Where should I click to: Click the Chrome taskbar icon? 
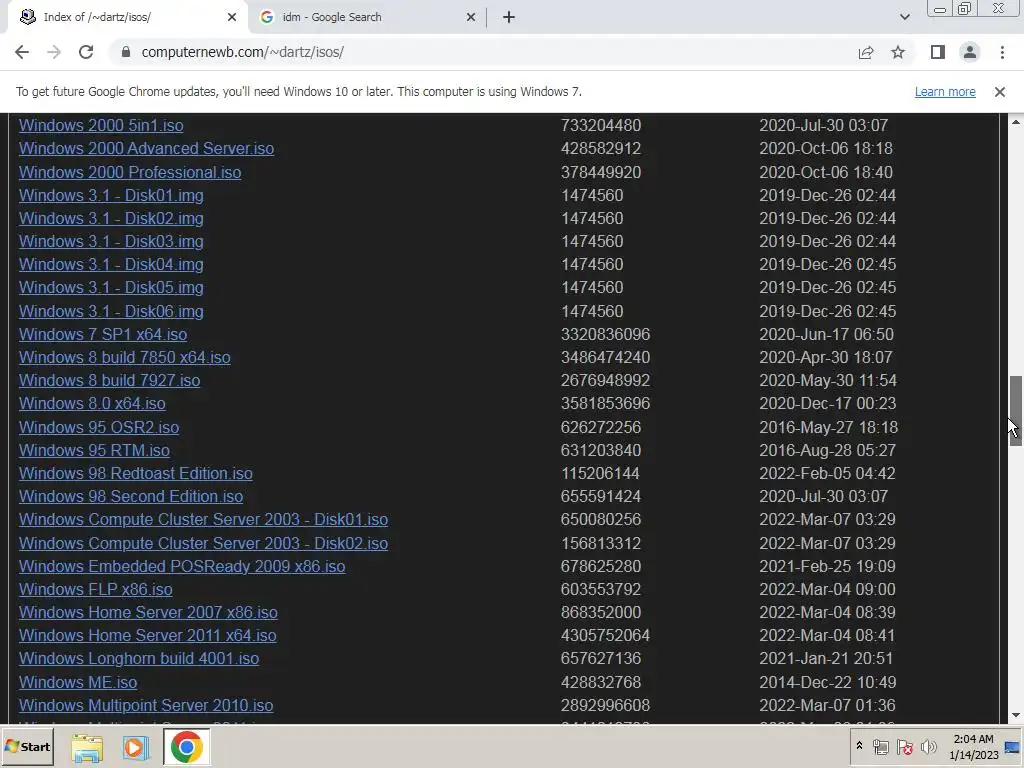pyautogui.click(x=186, y=747)
